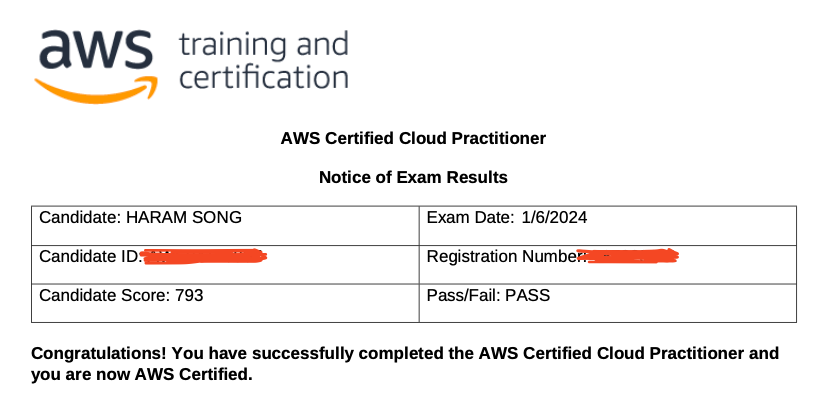Select the Exam Date: 1/6/2024 cell
The width and height of the screenshot is (830, 401).
[x=608, y=226]
